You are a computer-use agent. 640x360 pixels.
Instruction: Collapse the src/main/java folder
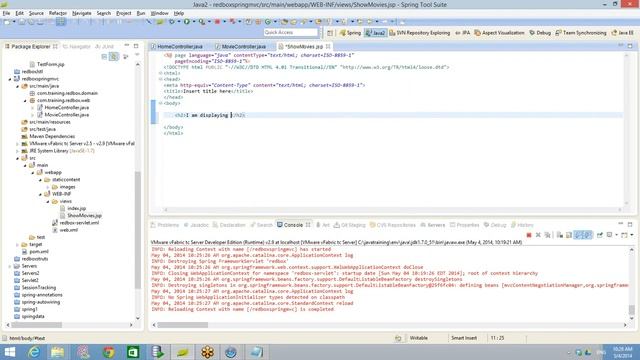(18, 87)
